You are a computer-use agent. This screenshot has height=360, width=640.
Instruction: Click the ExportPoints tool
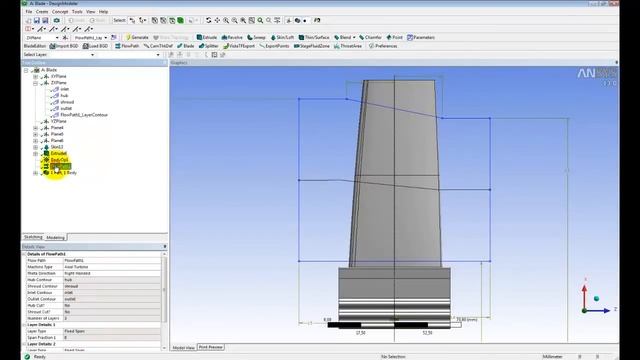pyautogui.click(x=275, y=46)
